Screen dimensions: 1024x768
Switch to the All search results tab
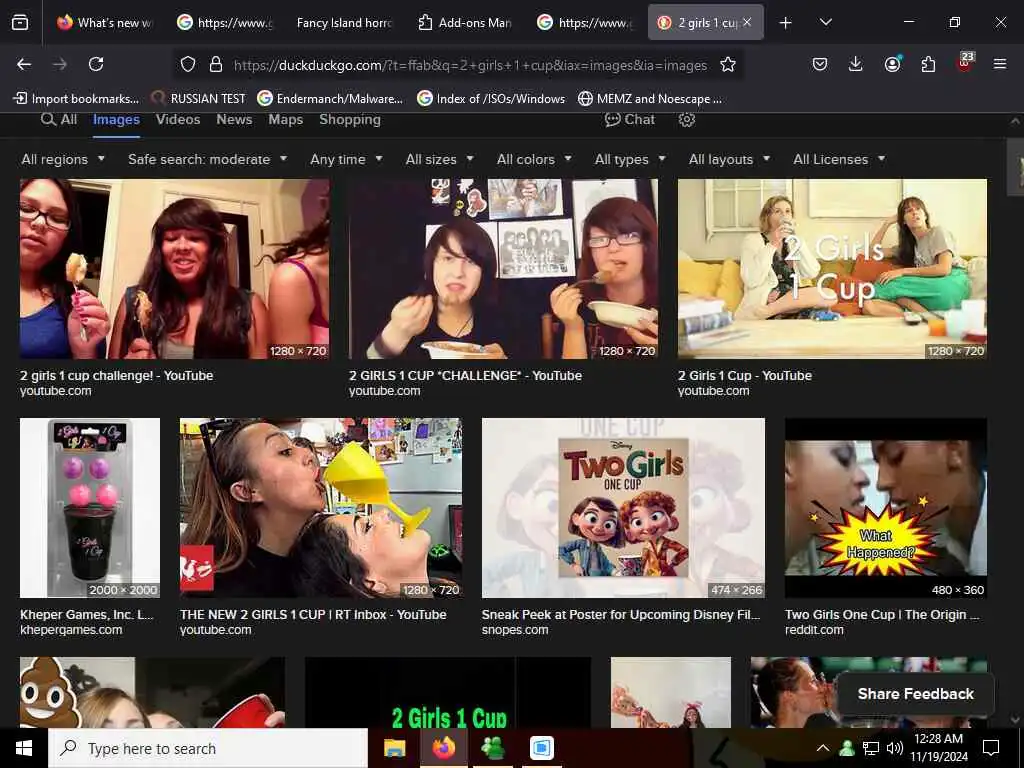pos(59,120)
